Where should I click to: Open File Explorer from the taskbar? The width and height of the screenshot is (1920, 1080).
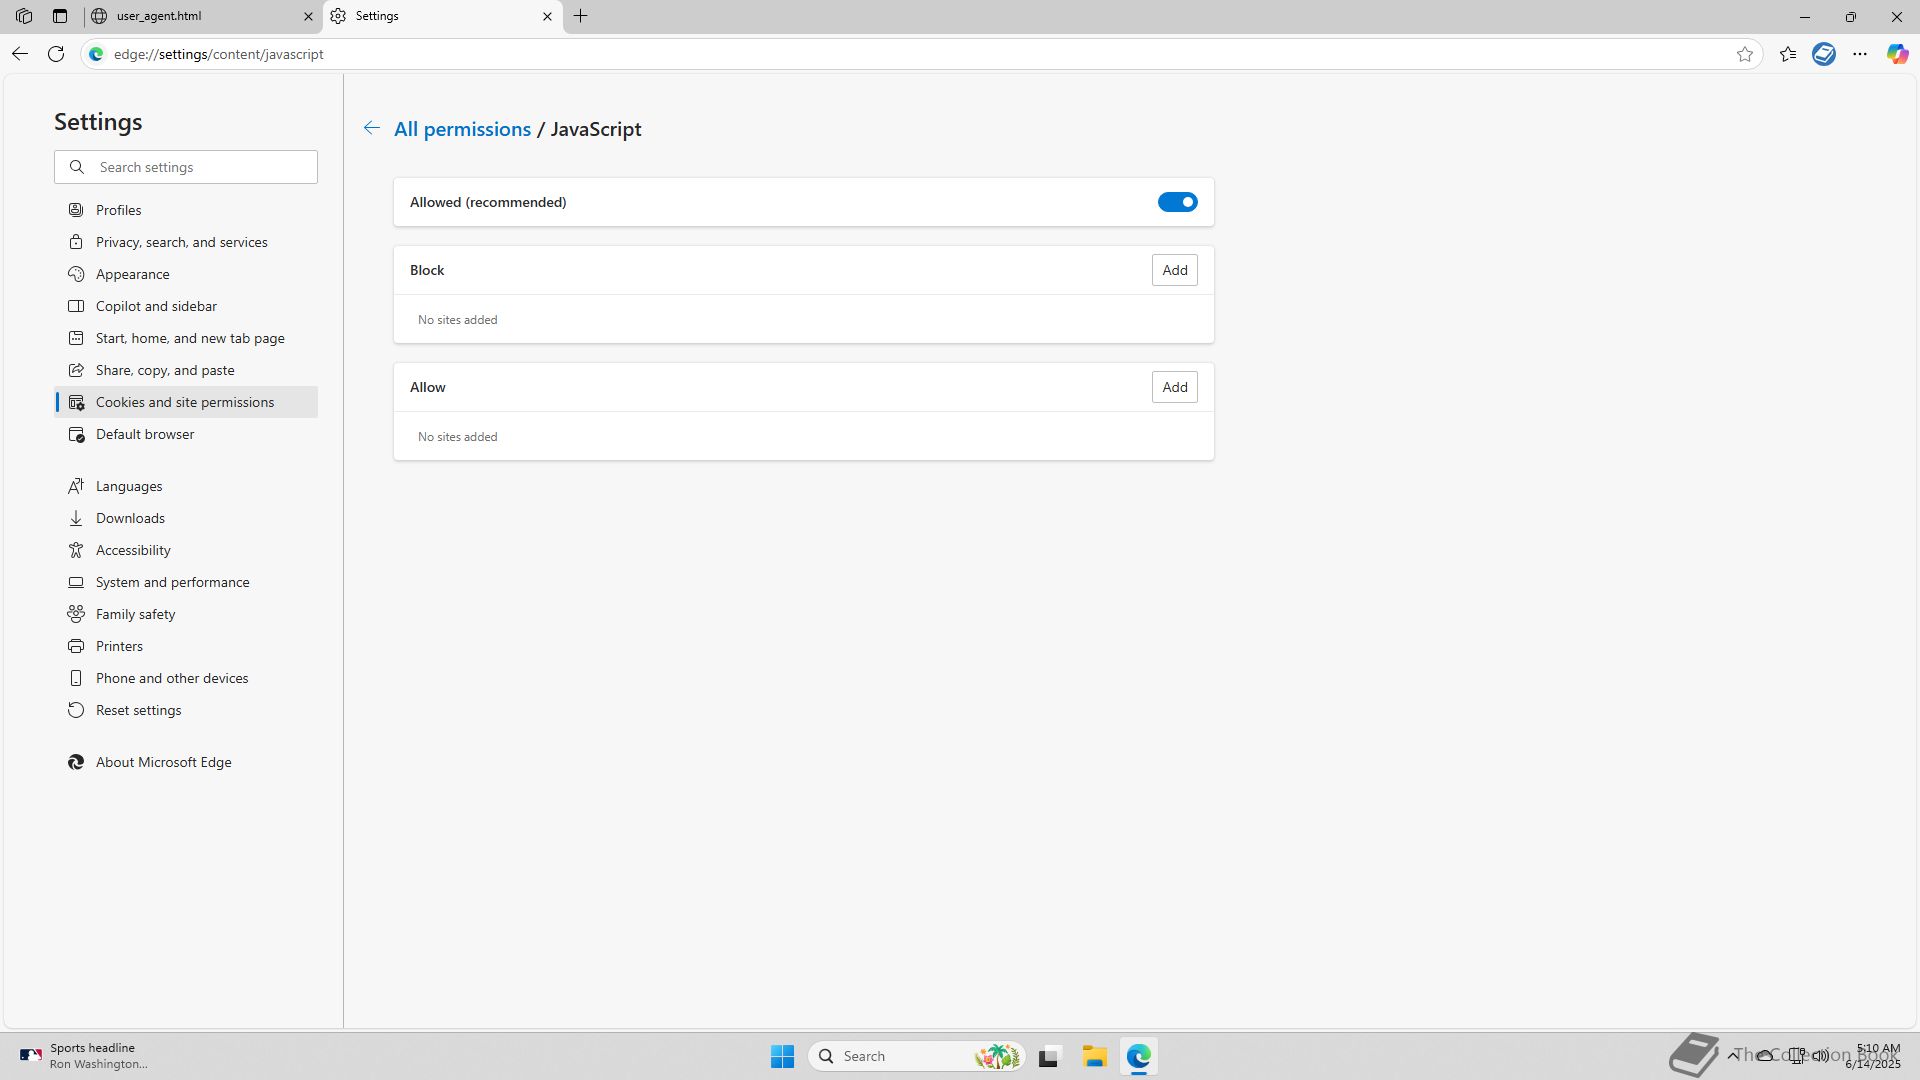click(1094, 1056)
